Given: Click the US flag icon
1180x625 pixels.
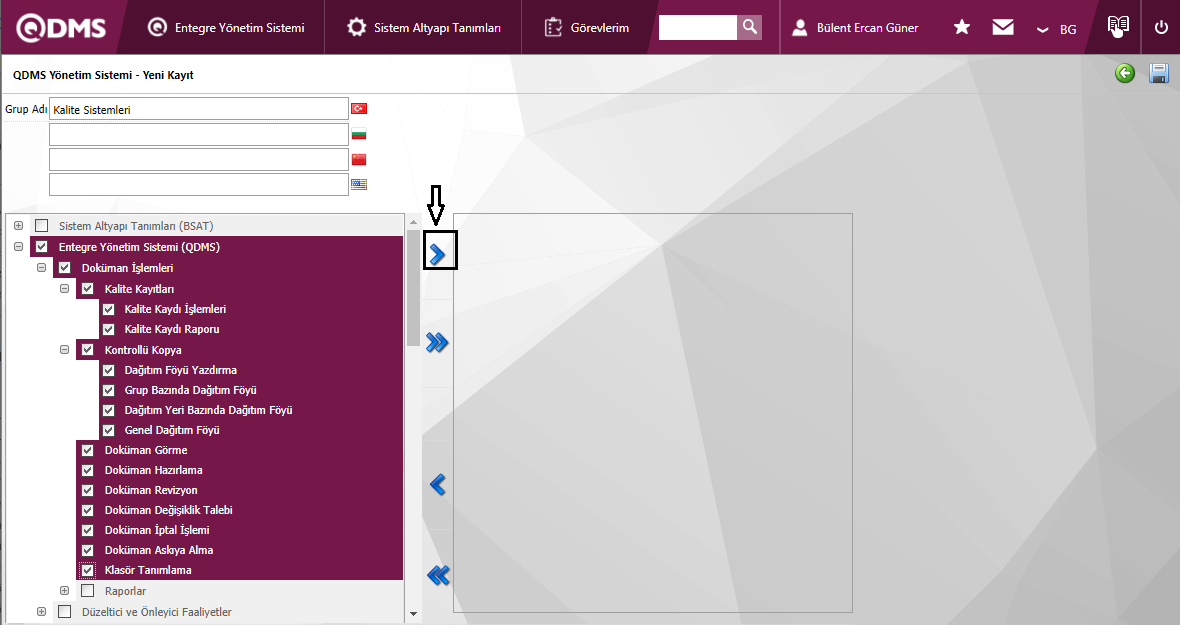Looking at the screenshot, I should click(x=359, y=184).
